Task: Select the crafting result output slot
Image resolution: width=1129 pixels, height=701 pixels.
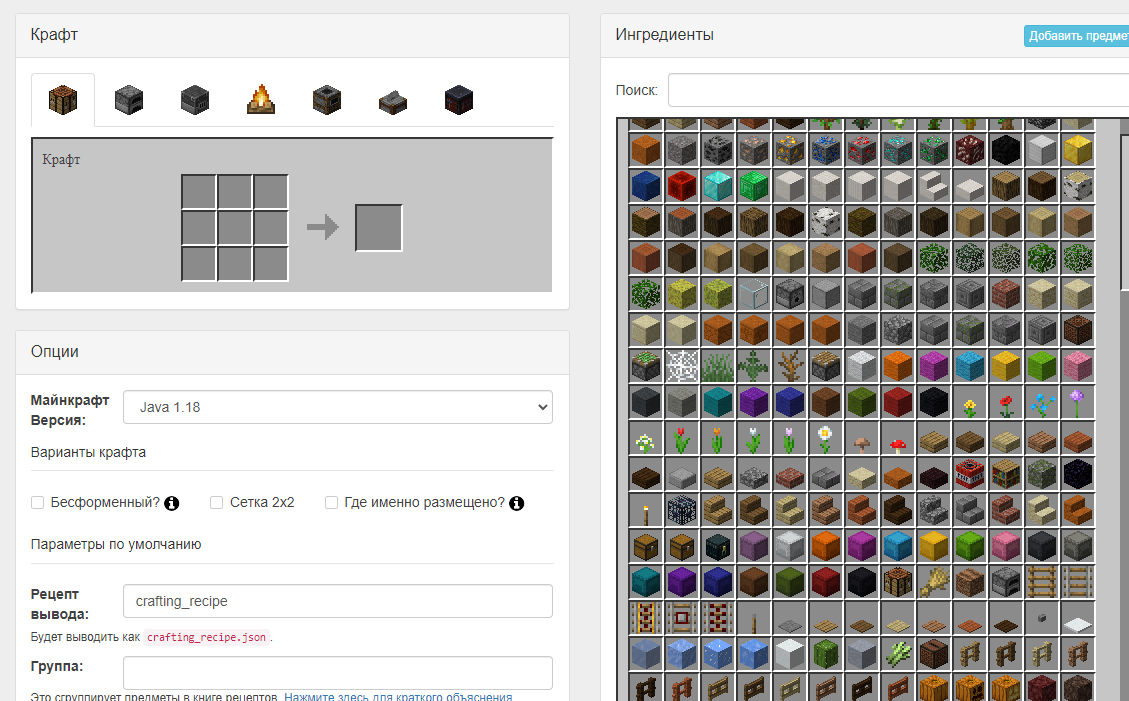Action: (379, 227)
